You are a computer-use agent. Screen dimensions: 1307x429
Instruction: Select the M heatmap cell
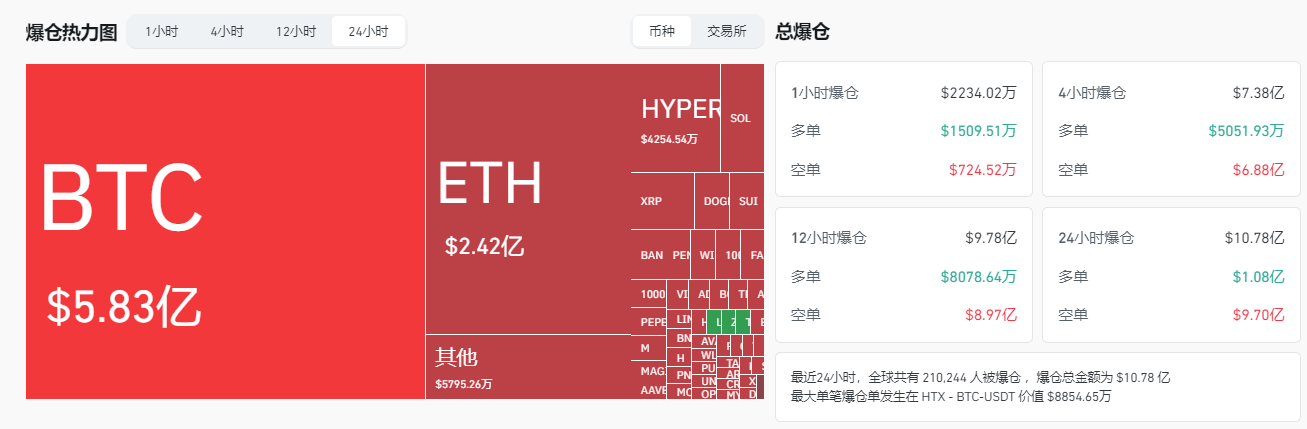(x=650, y=348)
